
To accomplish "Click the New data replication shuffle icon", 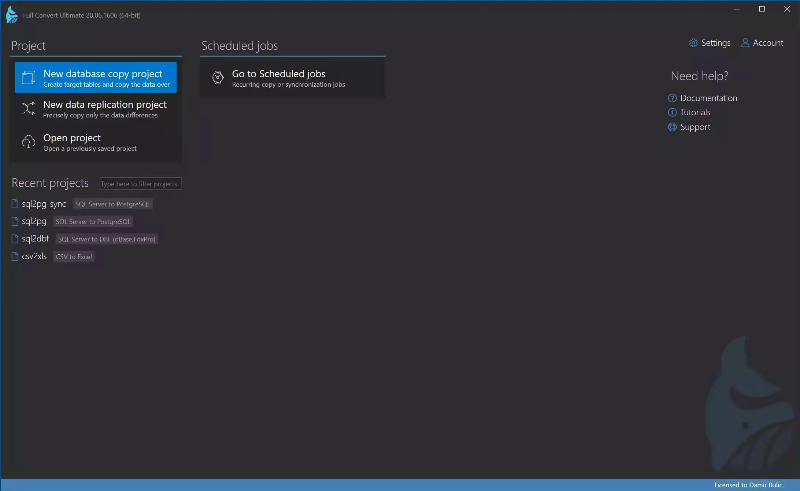I will 28,109.
